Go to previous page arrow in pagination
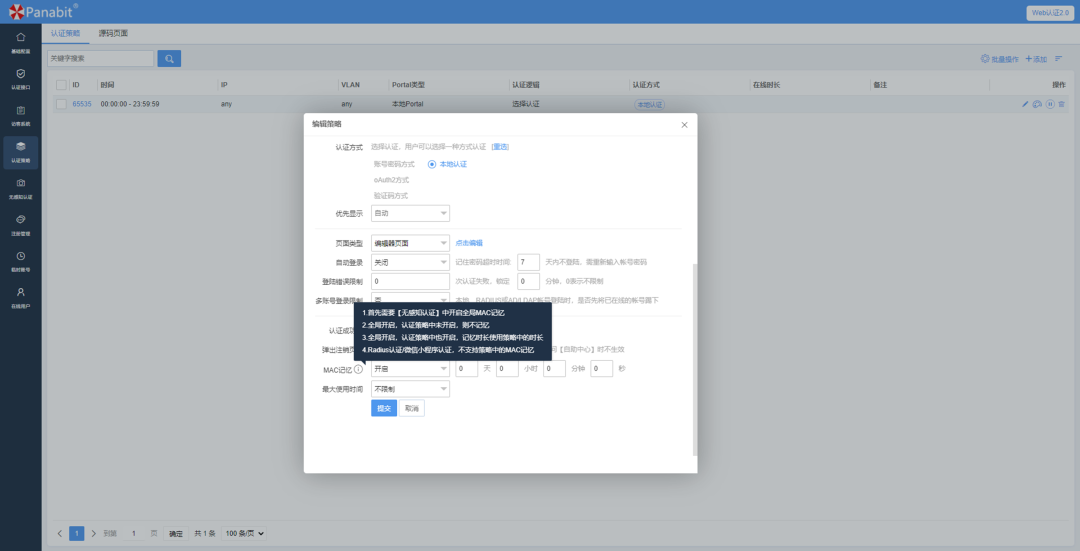Image resolution: width=1080 pixels, height=551 pixels. (x=60, y=533)
